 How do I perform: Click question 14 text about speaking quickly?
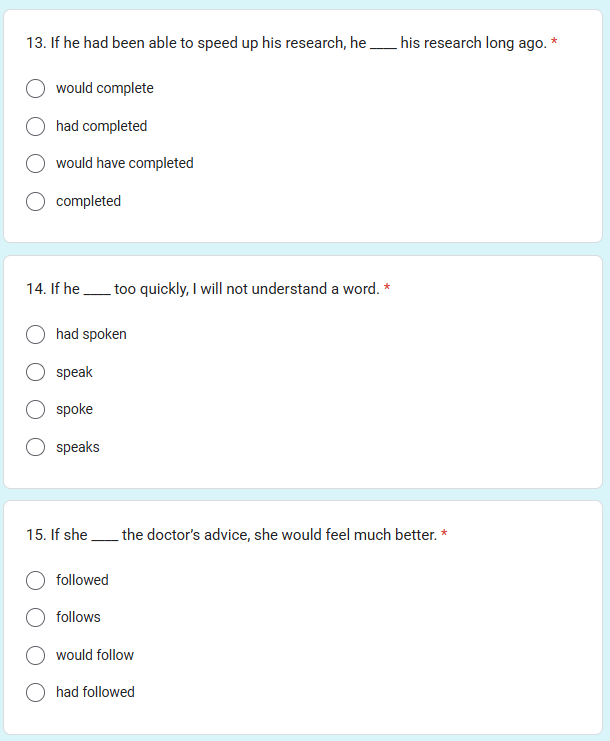[203, 289]
